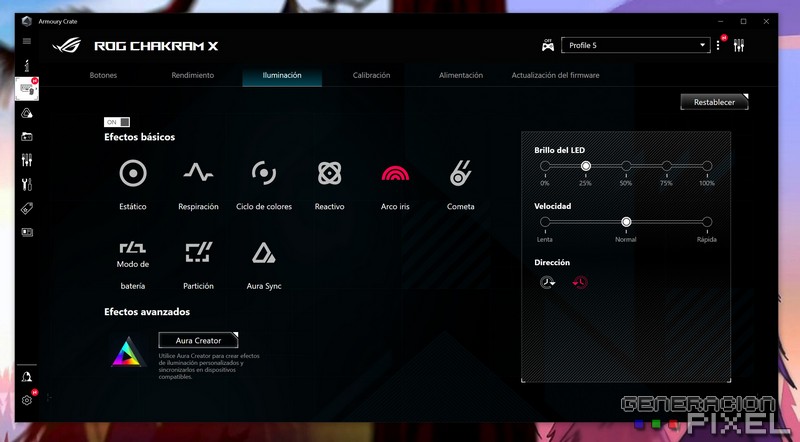
Task: Open the deals tag sidebar icon
Action: pyautogui.click(x=27, y=208)
